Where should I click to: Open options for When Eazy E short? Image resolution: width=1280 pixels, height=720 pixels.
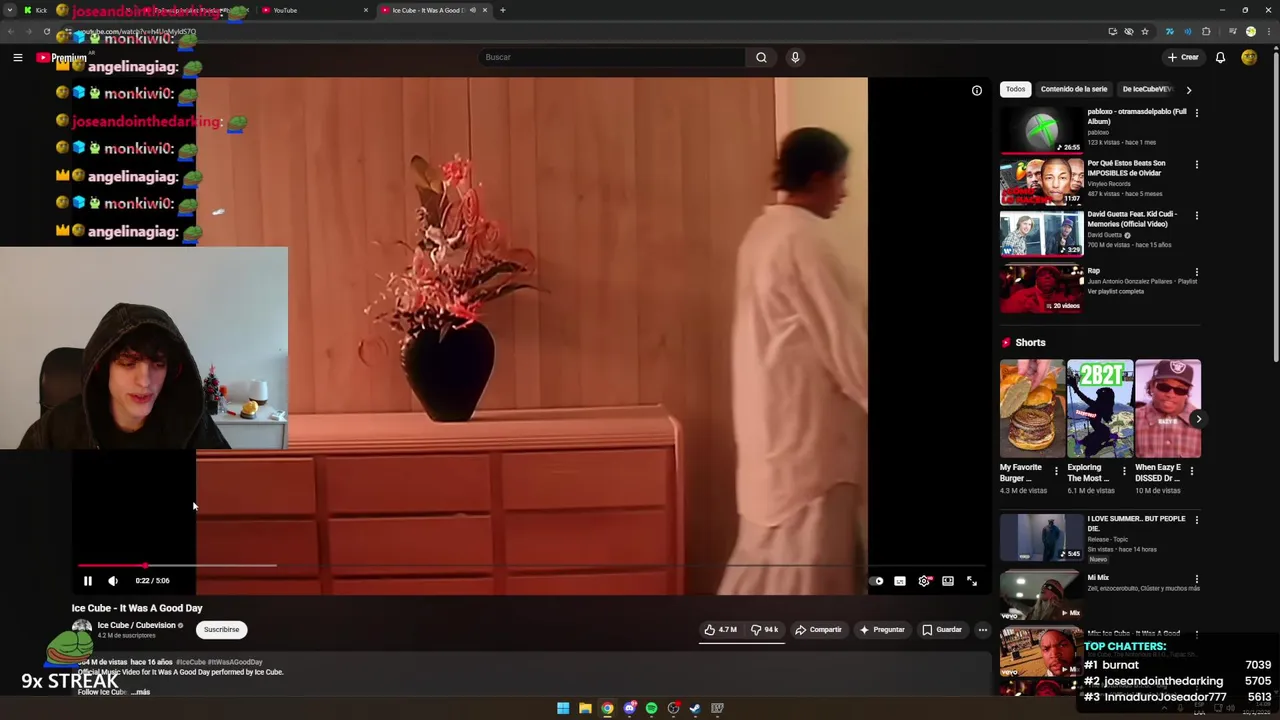pyautogui.click(x=1192, y=471)
